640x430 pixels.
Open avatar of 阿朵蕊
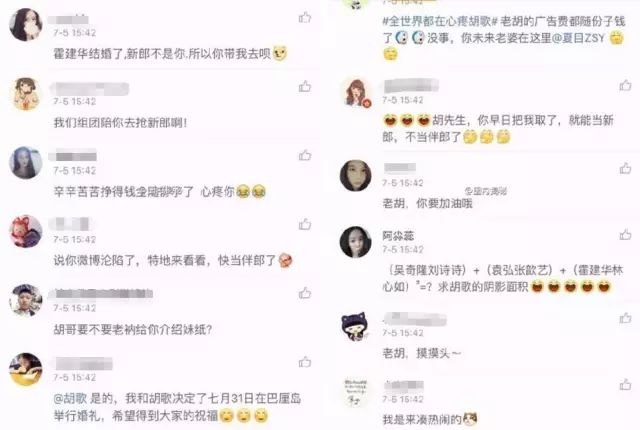[356, 242]
